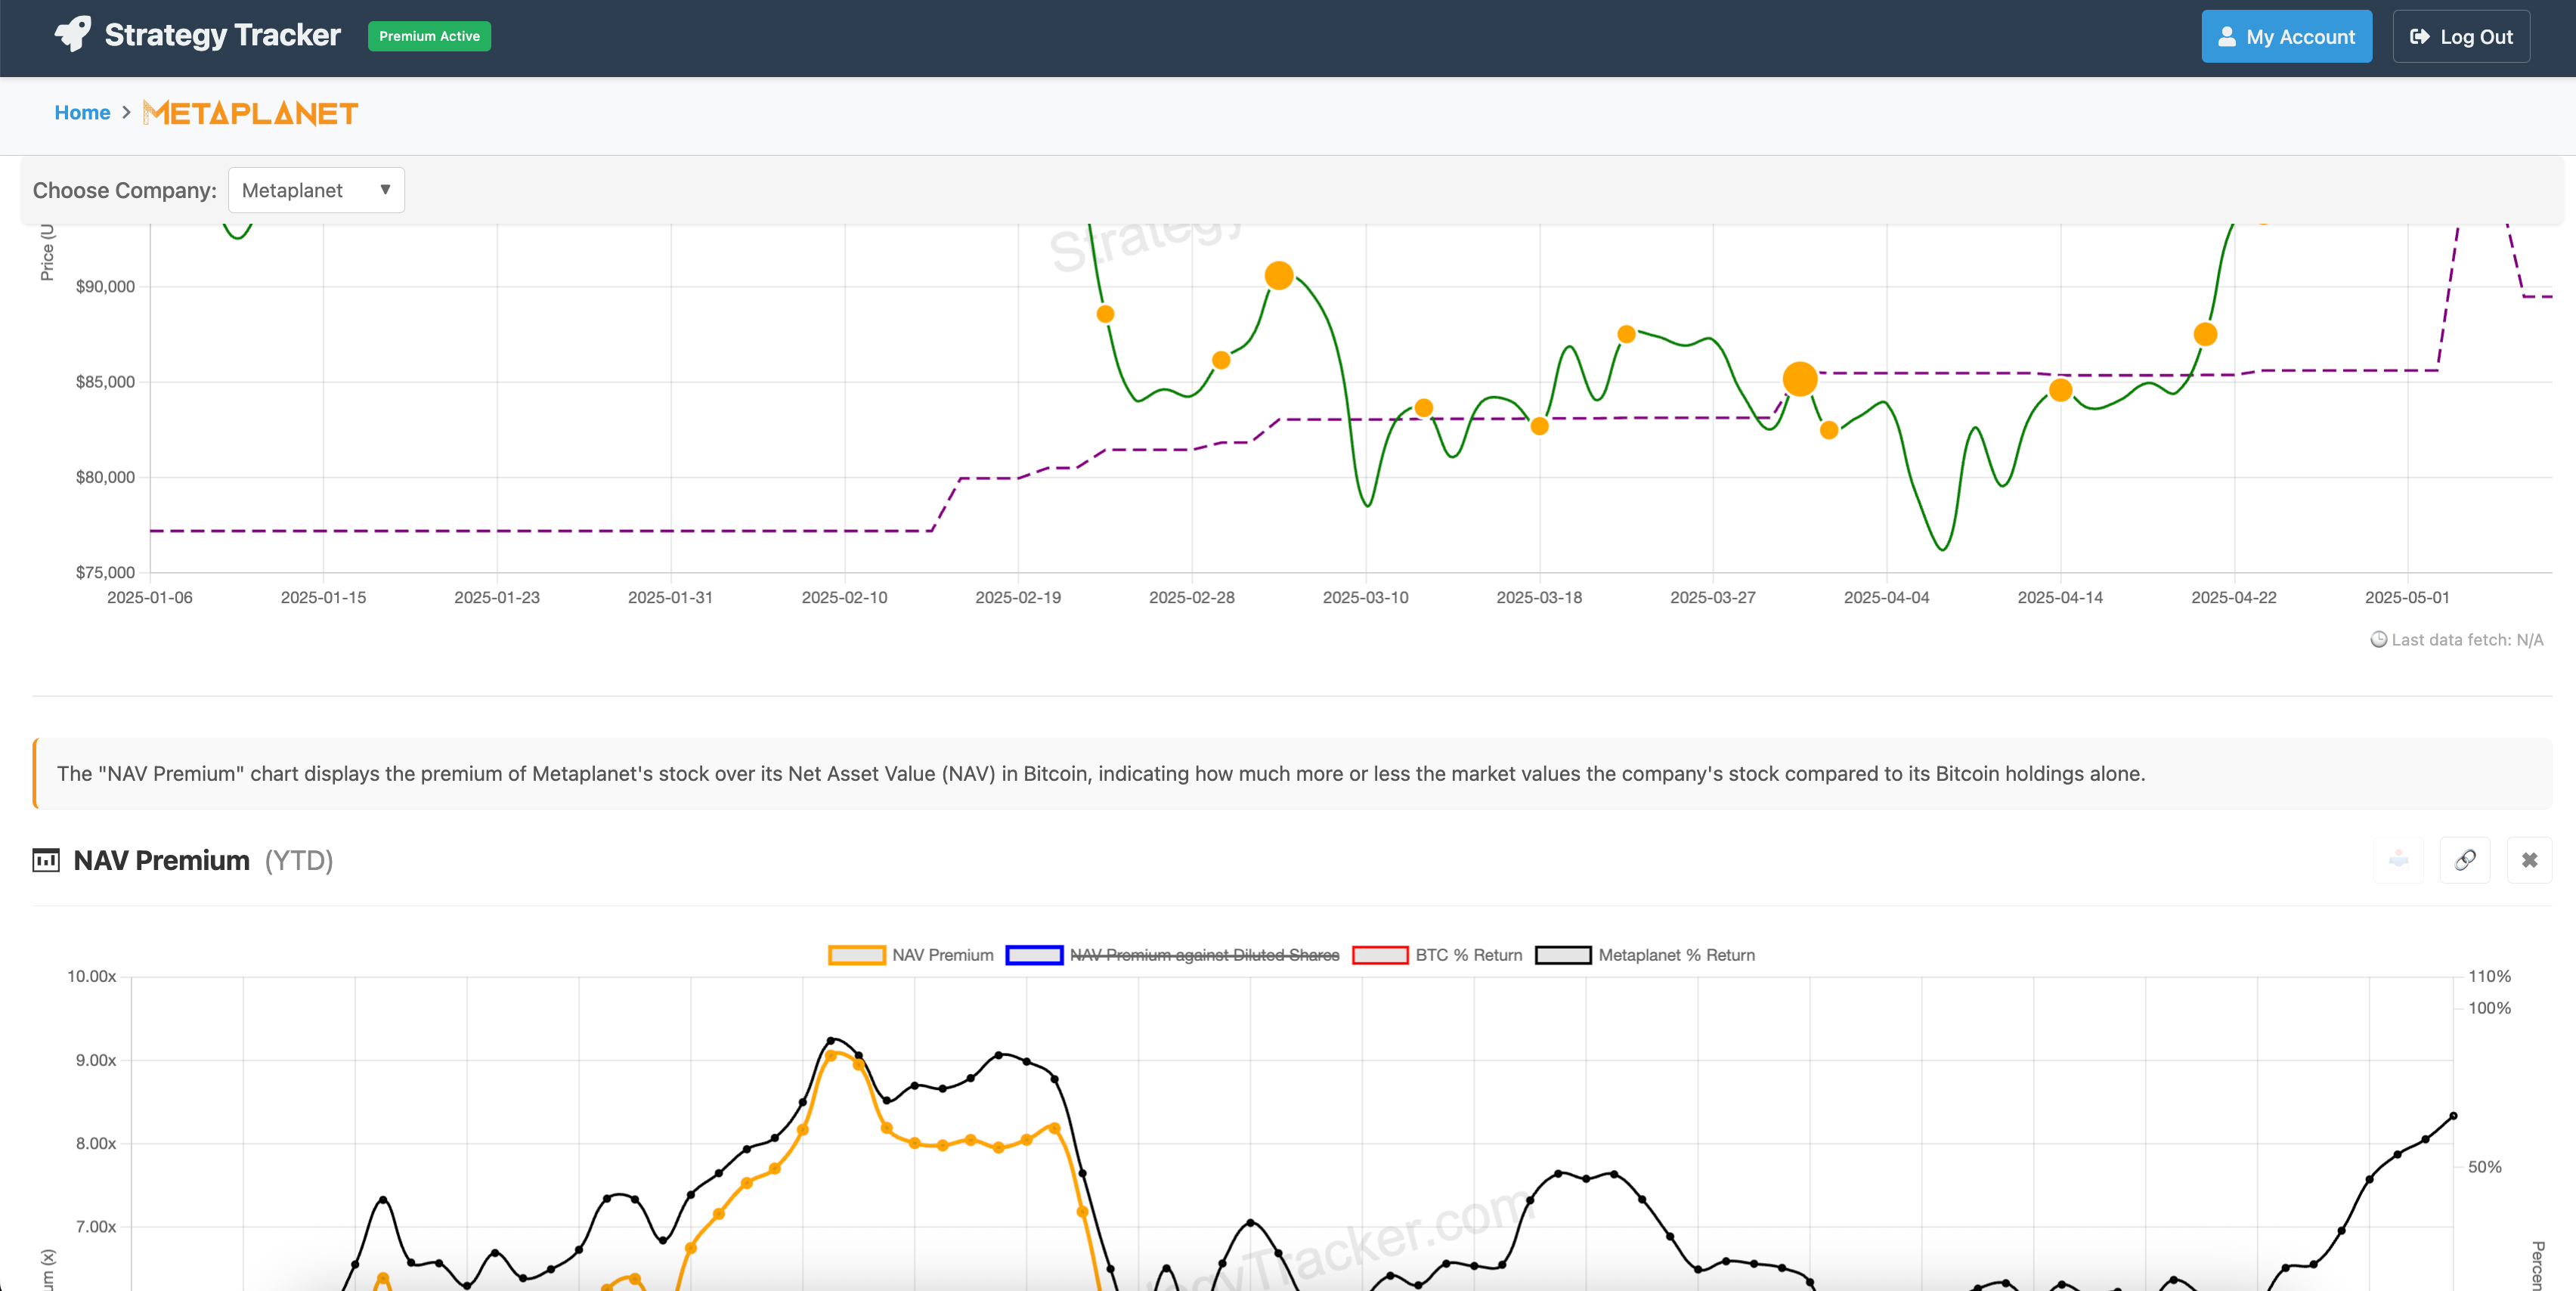Image resolution: width=2576 pixels, height=1291 pixels.
Task: Open the Choose Company dropdown
Action: [x=316, y=190]
